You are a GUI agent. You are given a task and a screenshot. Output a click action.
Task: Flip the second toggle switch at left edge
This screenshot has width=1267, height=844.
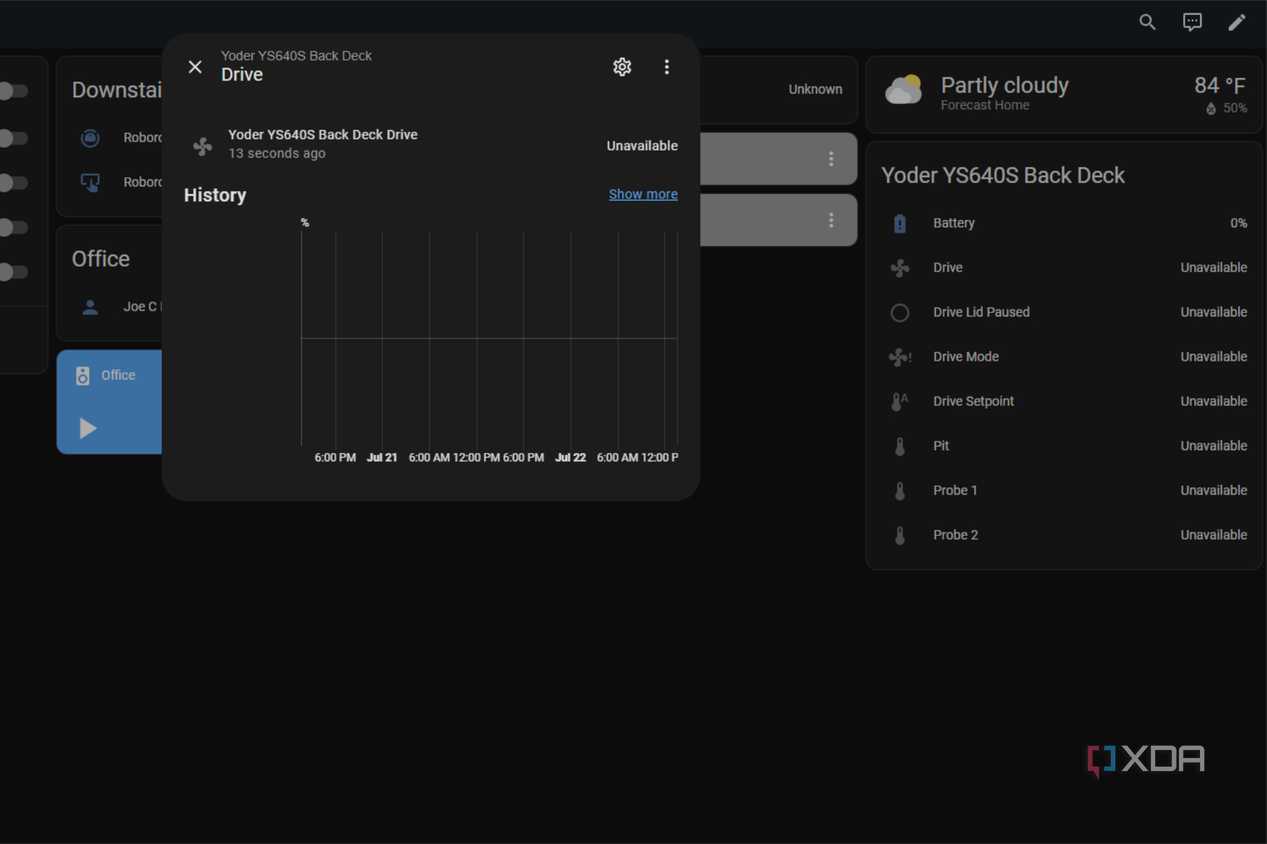click(12, 138)
